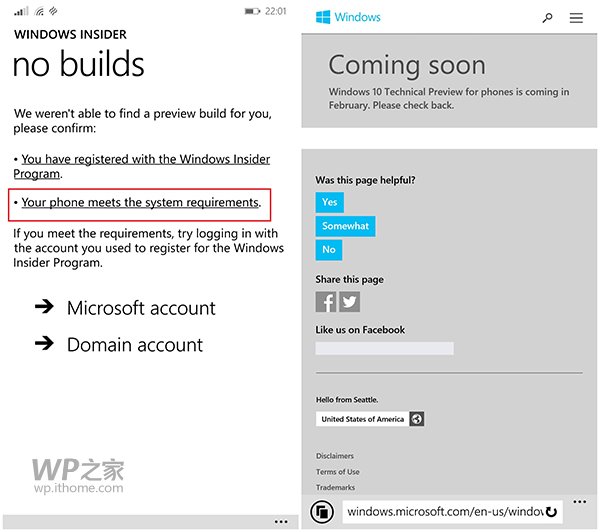Tap the battery status icon

pos(252,11)
